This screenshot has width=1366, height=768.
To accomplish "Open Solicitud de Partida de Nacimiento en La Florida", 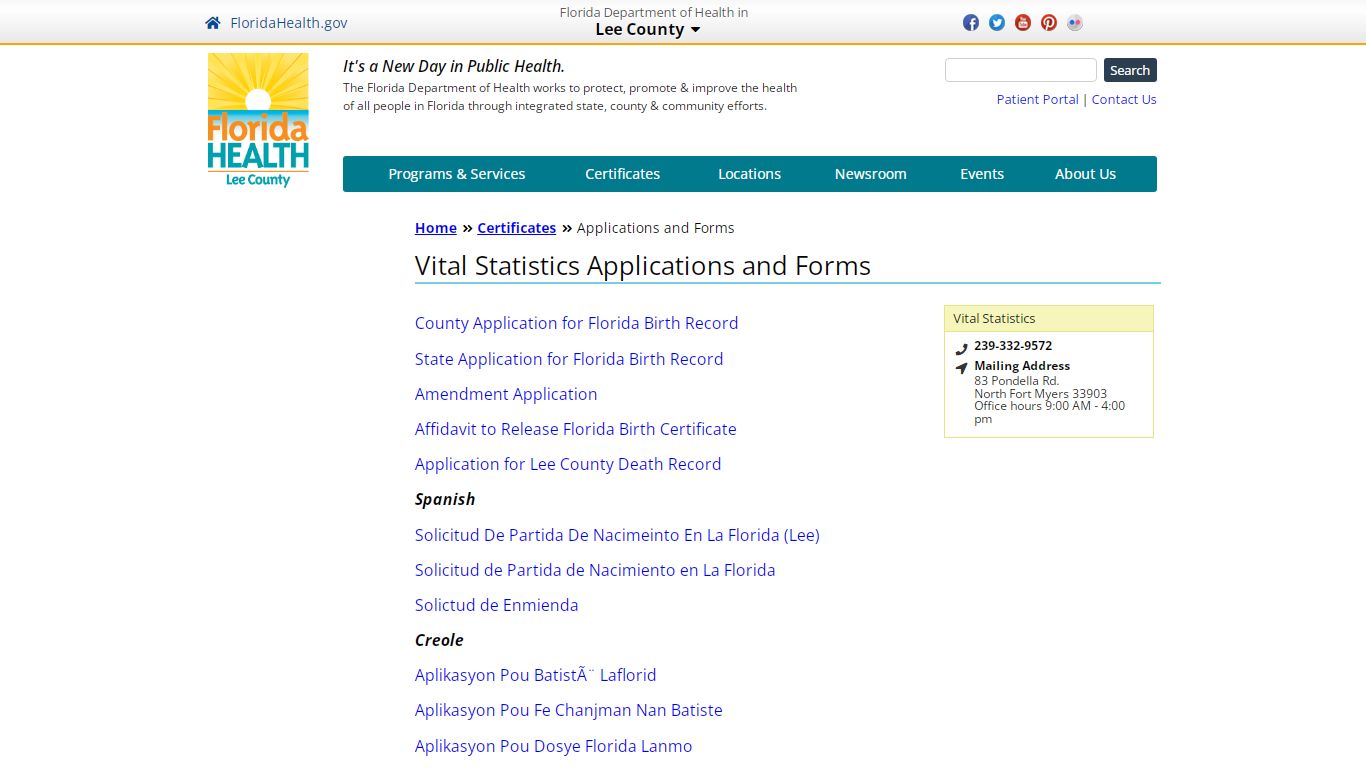I will point(595,570).
